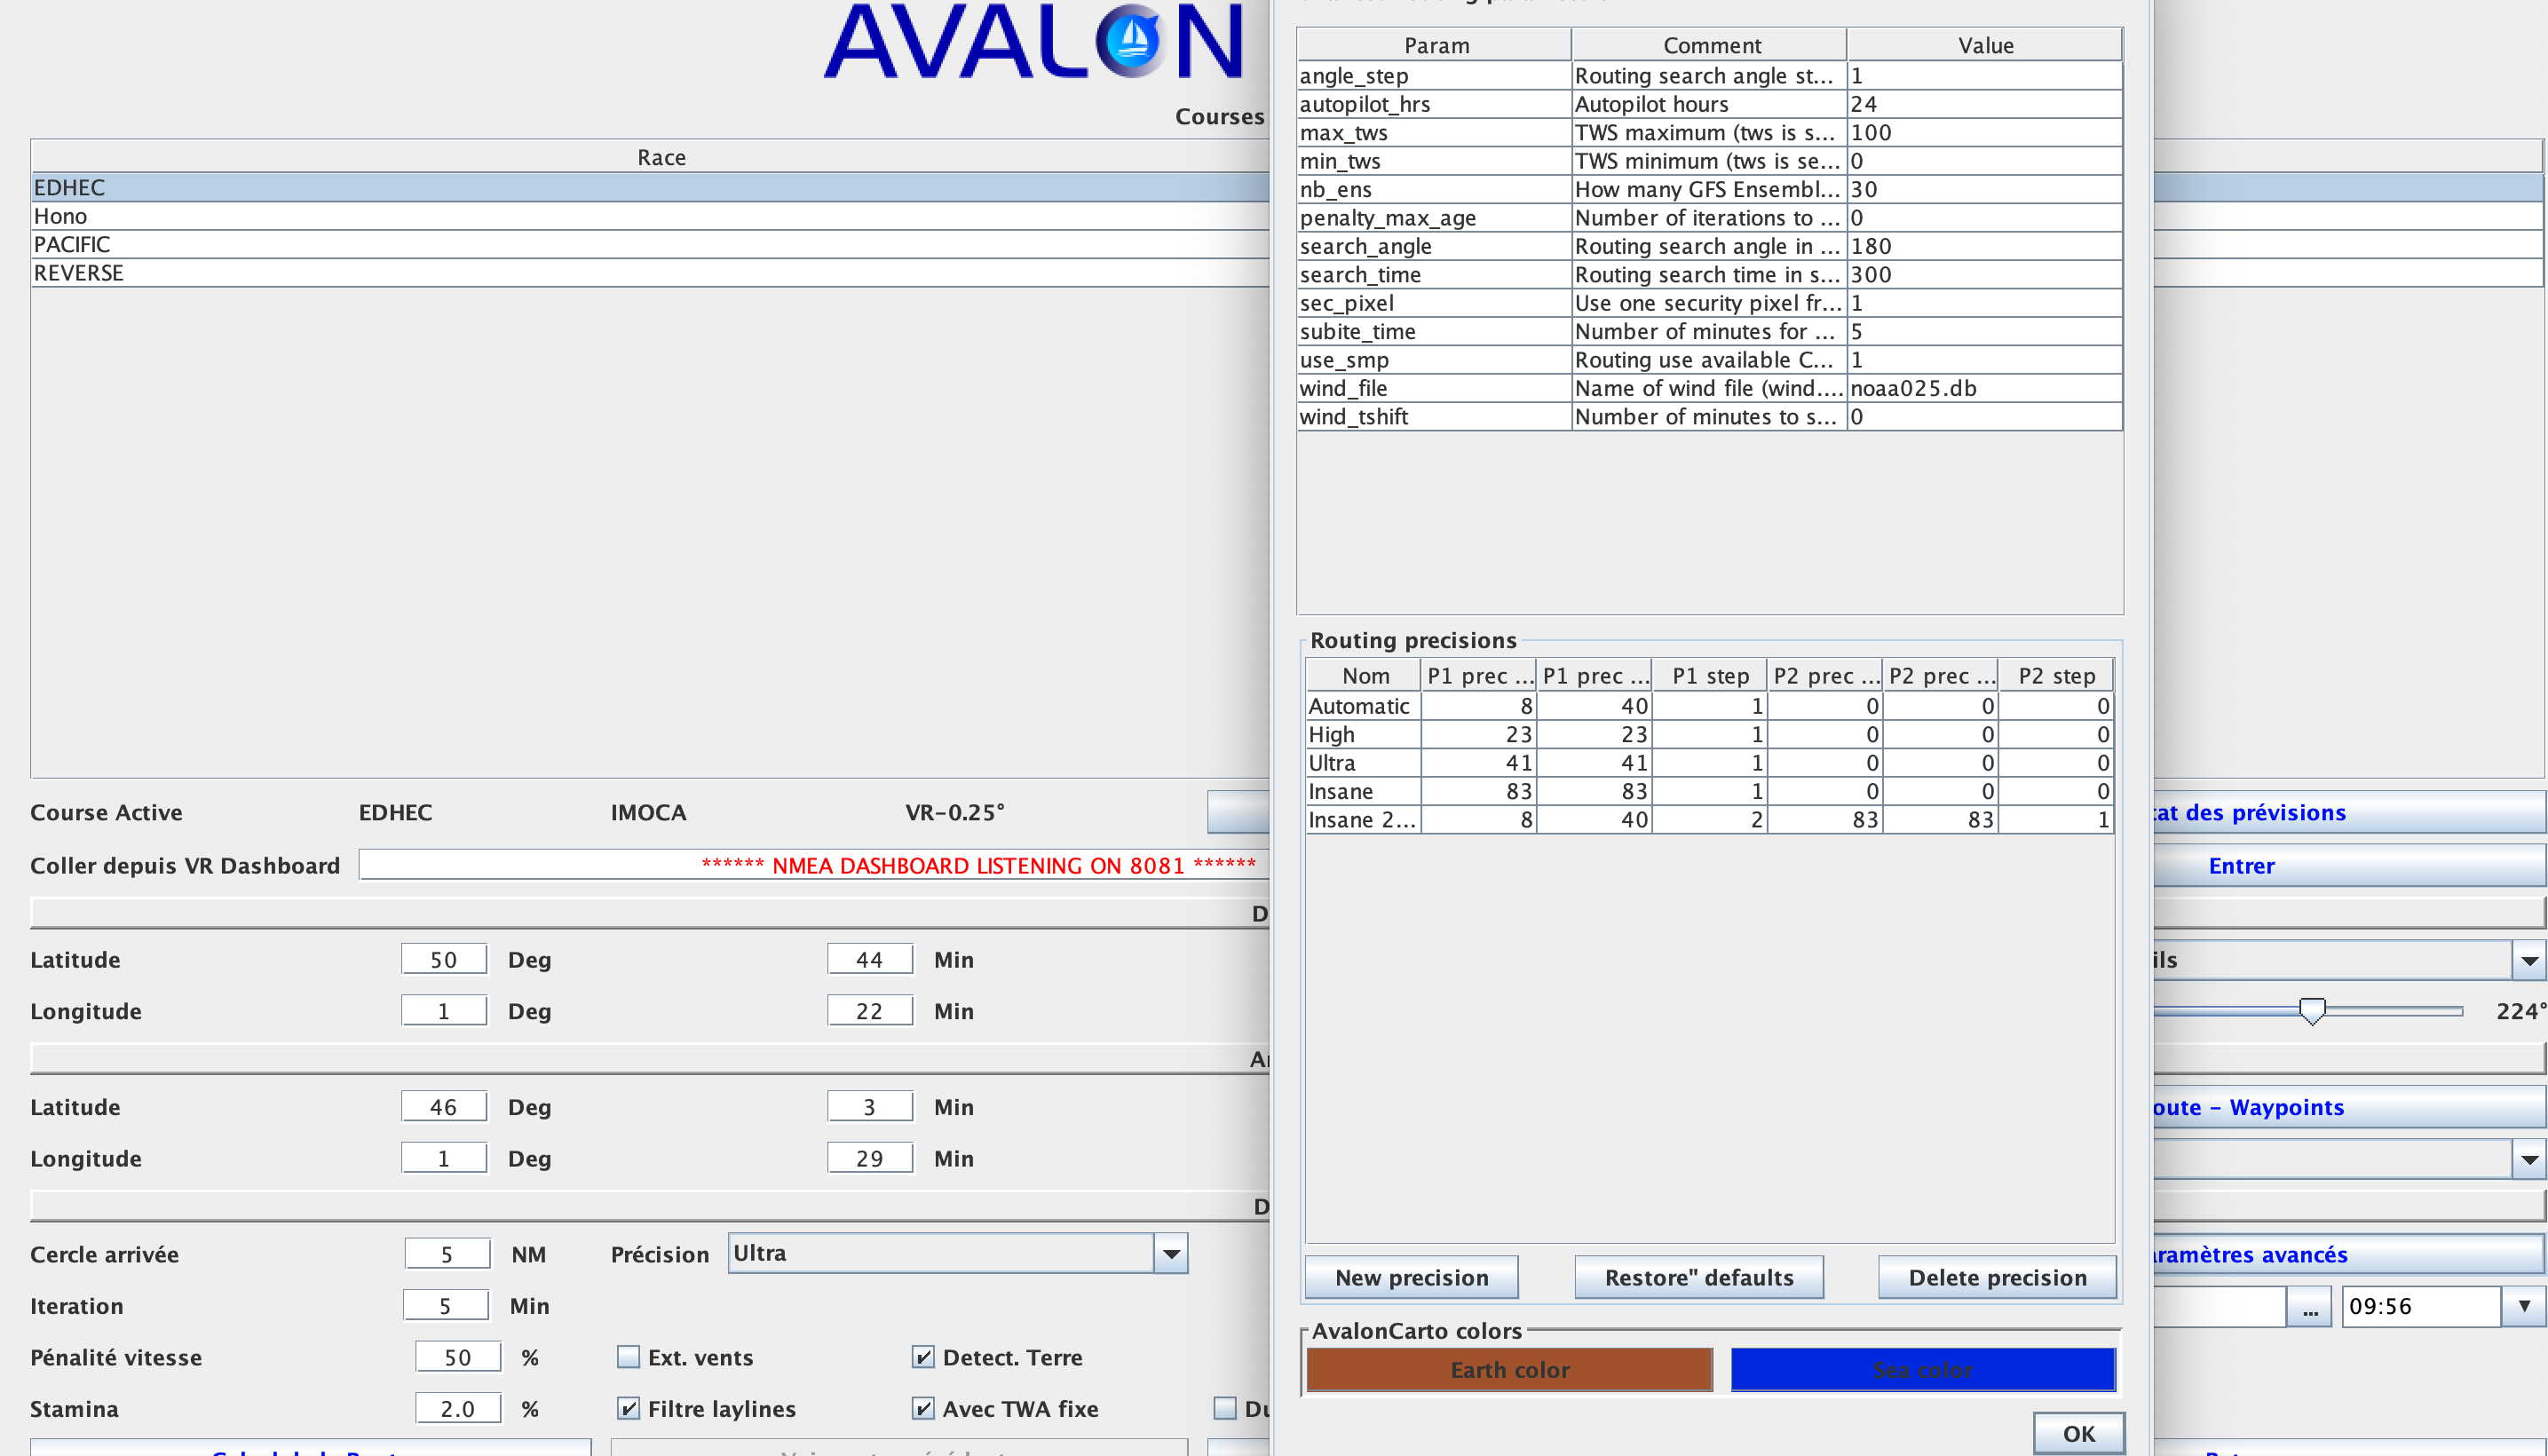The image size is (2548, 1456).
Task: Click the departure Latitude minutes field 44
Action: point(870,959)
